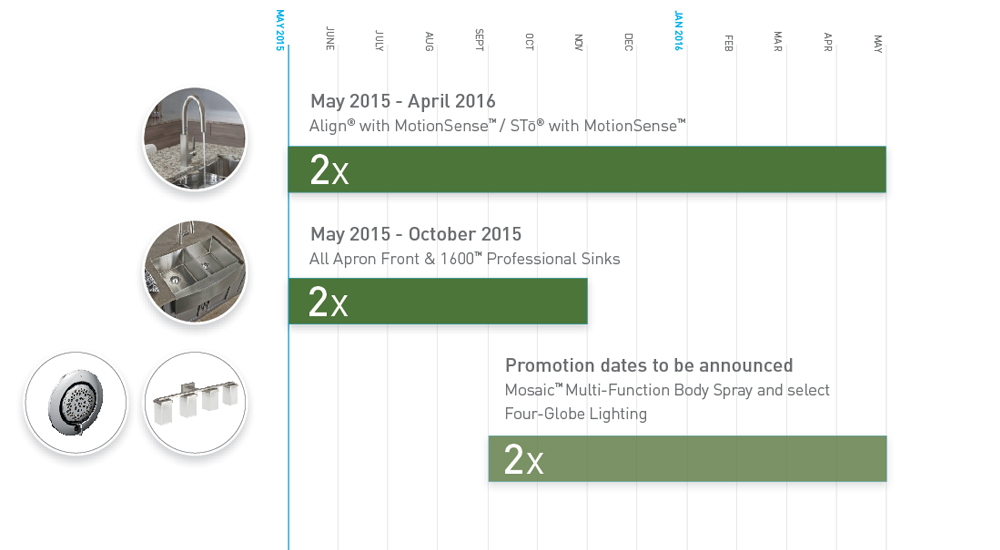The image size is (1000, 550).
Task: Click the kitchen faucet circular image
Action: (x=195, y=138)
